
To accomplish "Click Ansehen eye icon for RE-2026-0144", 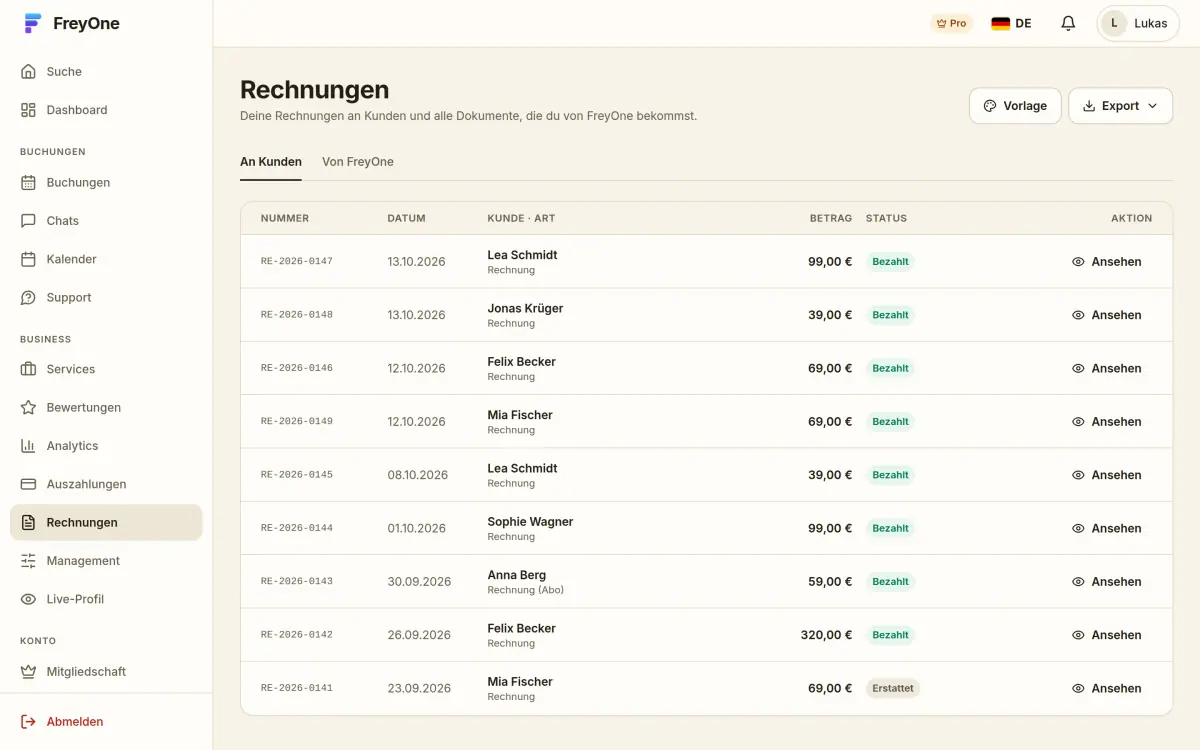I will [1078, 528].
